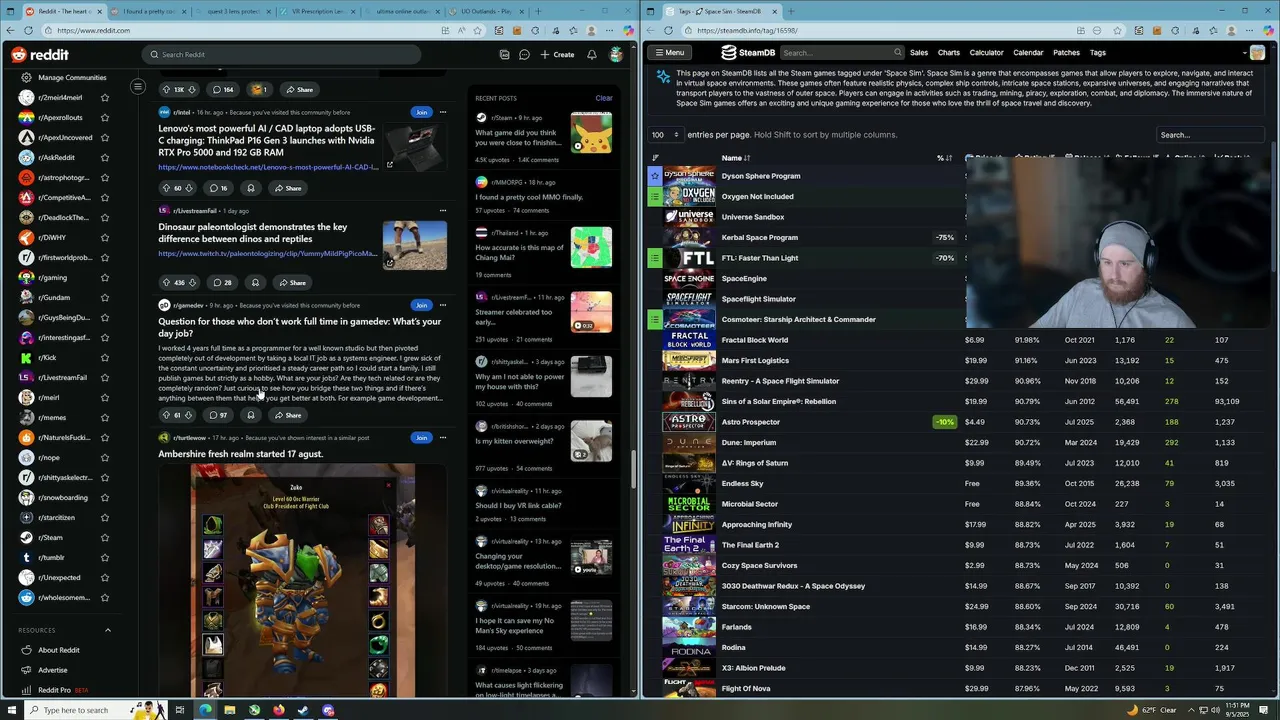Open SteamDB account dropdown arrow
The image size is (1280, 720).
coord(1245,53)
